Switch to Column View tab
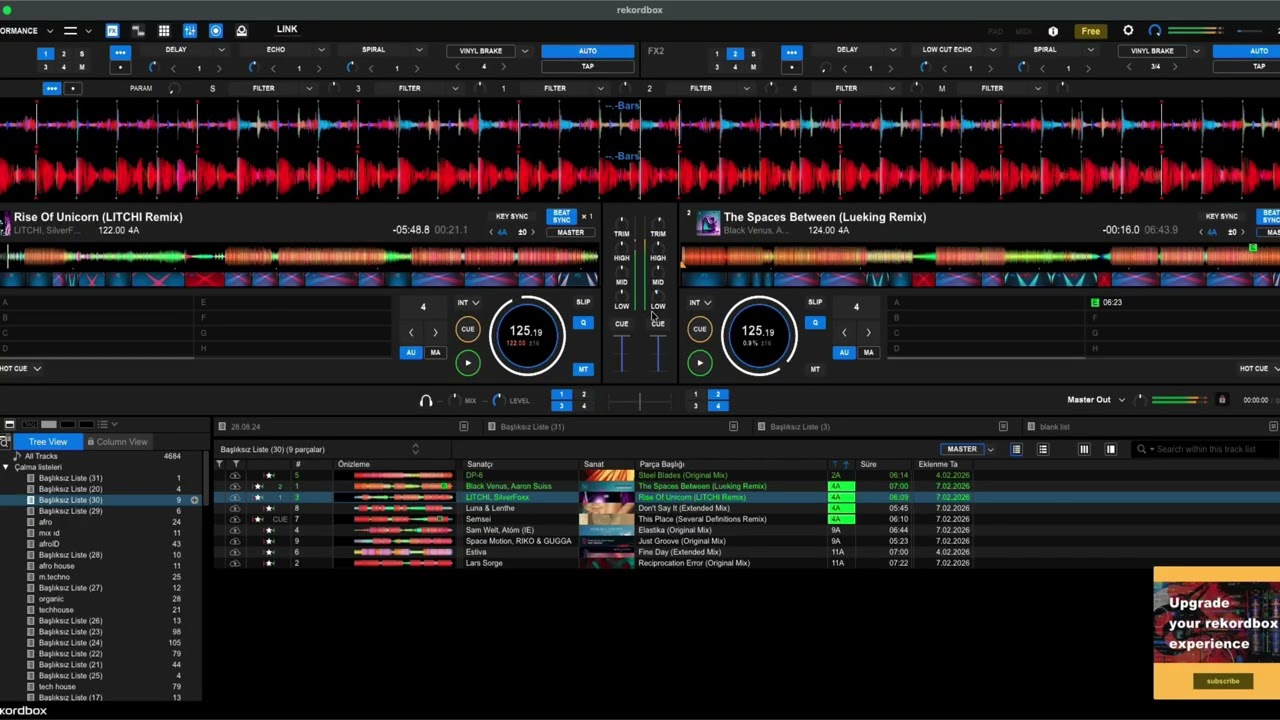Viewport: 1280px width, 720px height. click(118, 442)
